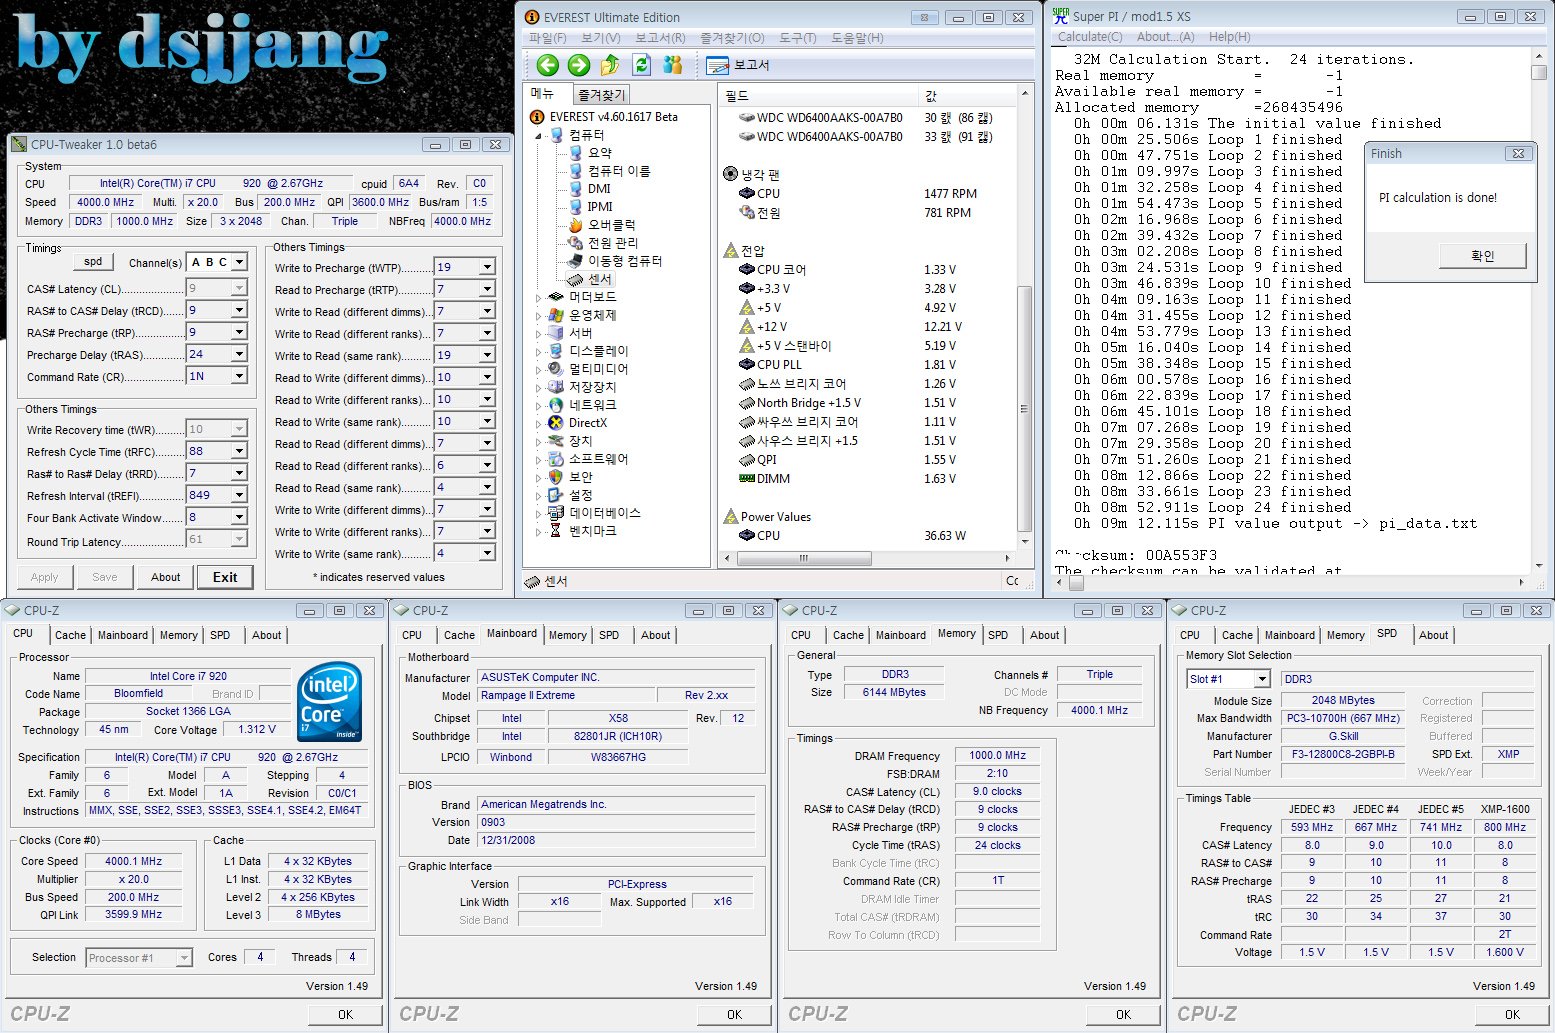The height and width of the screenshot is (1033, 1555).
Task: Open the Calculate(C) menu in Super PI
Action: tap(1090, 37)
